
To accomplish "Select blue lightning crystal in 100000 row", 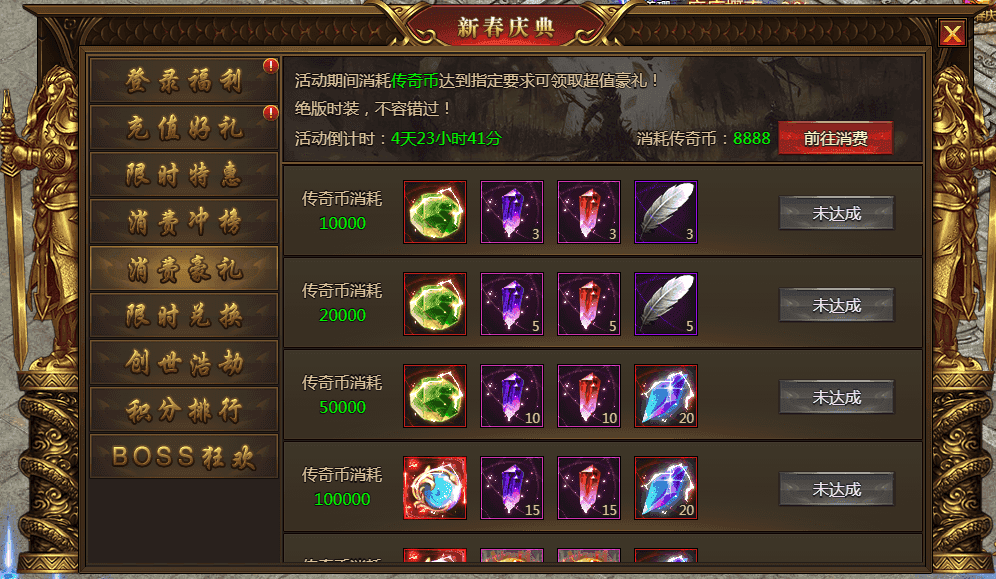I will point(666,488).
